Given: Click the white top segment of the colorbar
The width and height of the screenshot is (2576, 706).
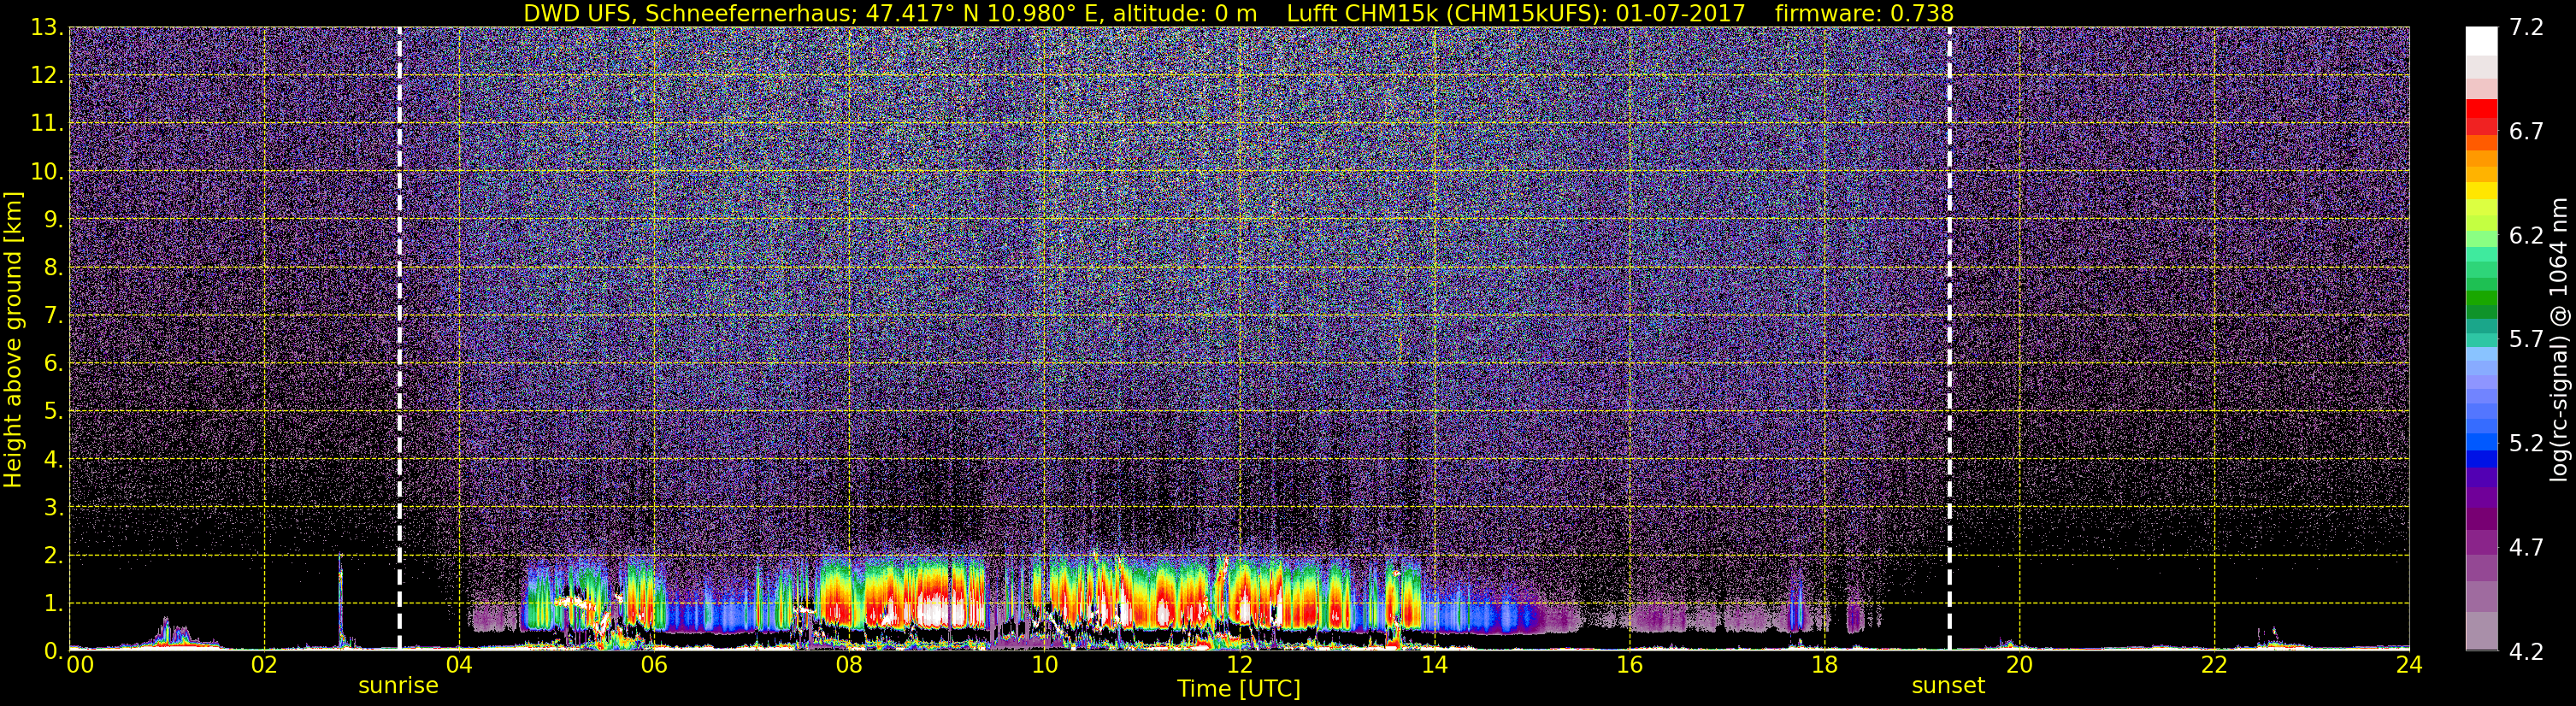Looking at the screenshot, I should 2481,40.
